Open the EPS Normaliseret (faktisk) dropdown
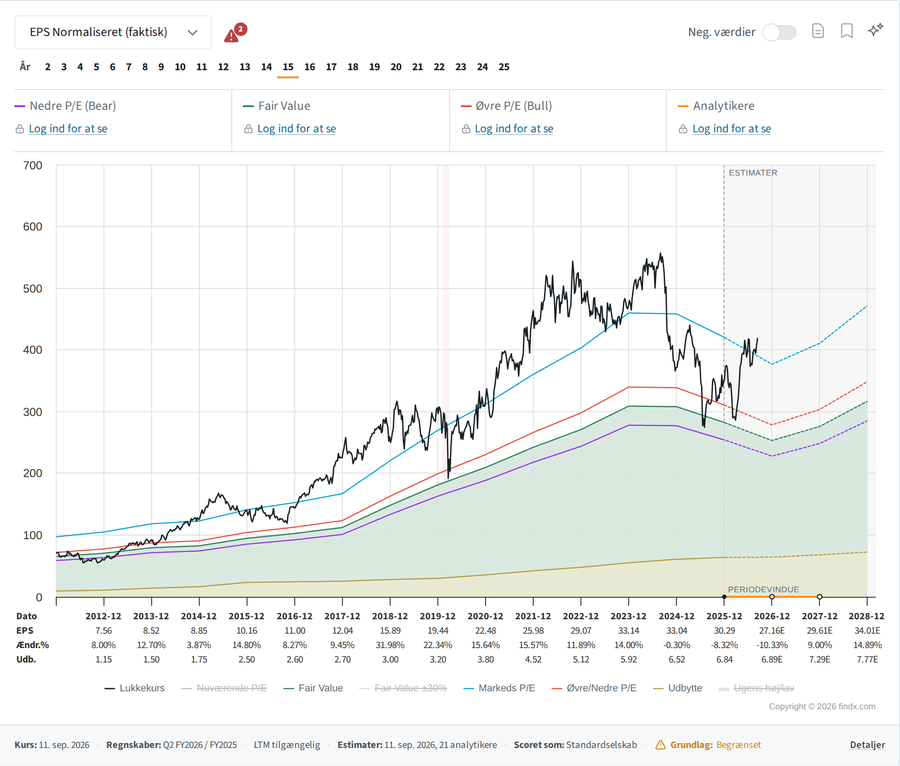900x766 pixels. coord(113,32)
